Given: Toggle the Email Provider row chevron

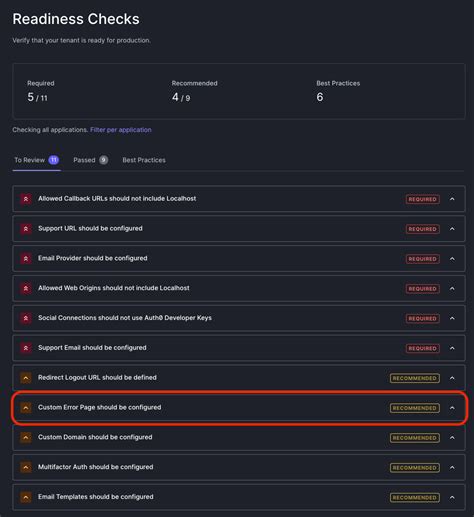Looking at the screenshot, I should [x=452, y=259].
